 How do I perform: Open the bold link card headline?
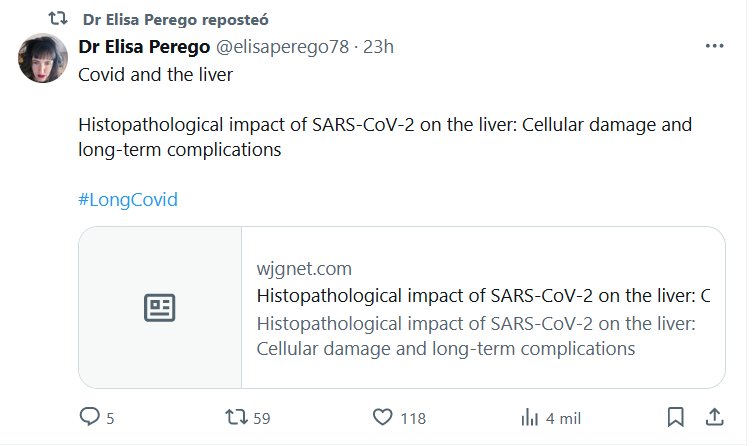coord(483,296)
